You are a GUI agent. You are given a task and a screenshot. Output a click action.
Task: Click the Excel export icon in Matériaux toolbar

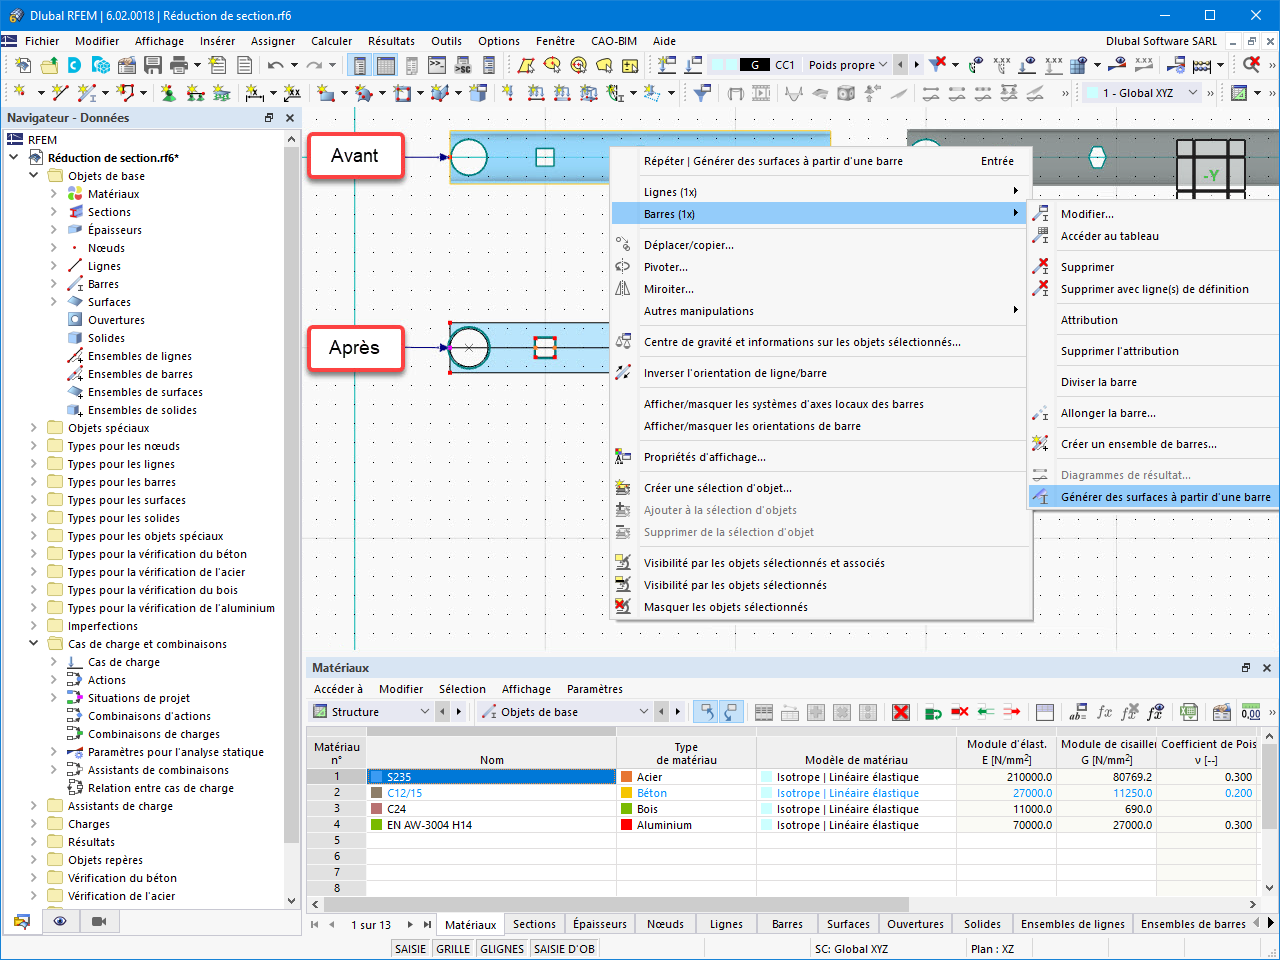click(1189, 712)
